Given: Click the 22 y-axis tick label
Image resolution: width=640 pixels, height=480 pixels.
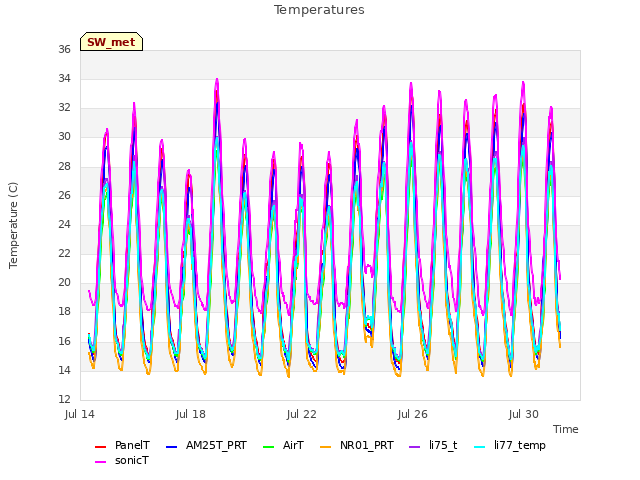Looking at the screenshot, I should point(64,253).
